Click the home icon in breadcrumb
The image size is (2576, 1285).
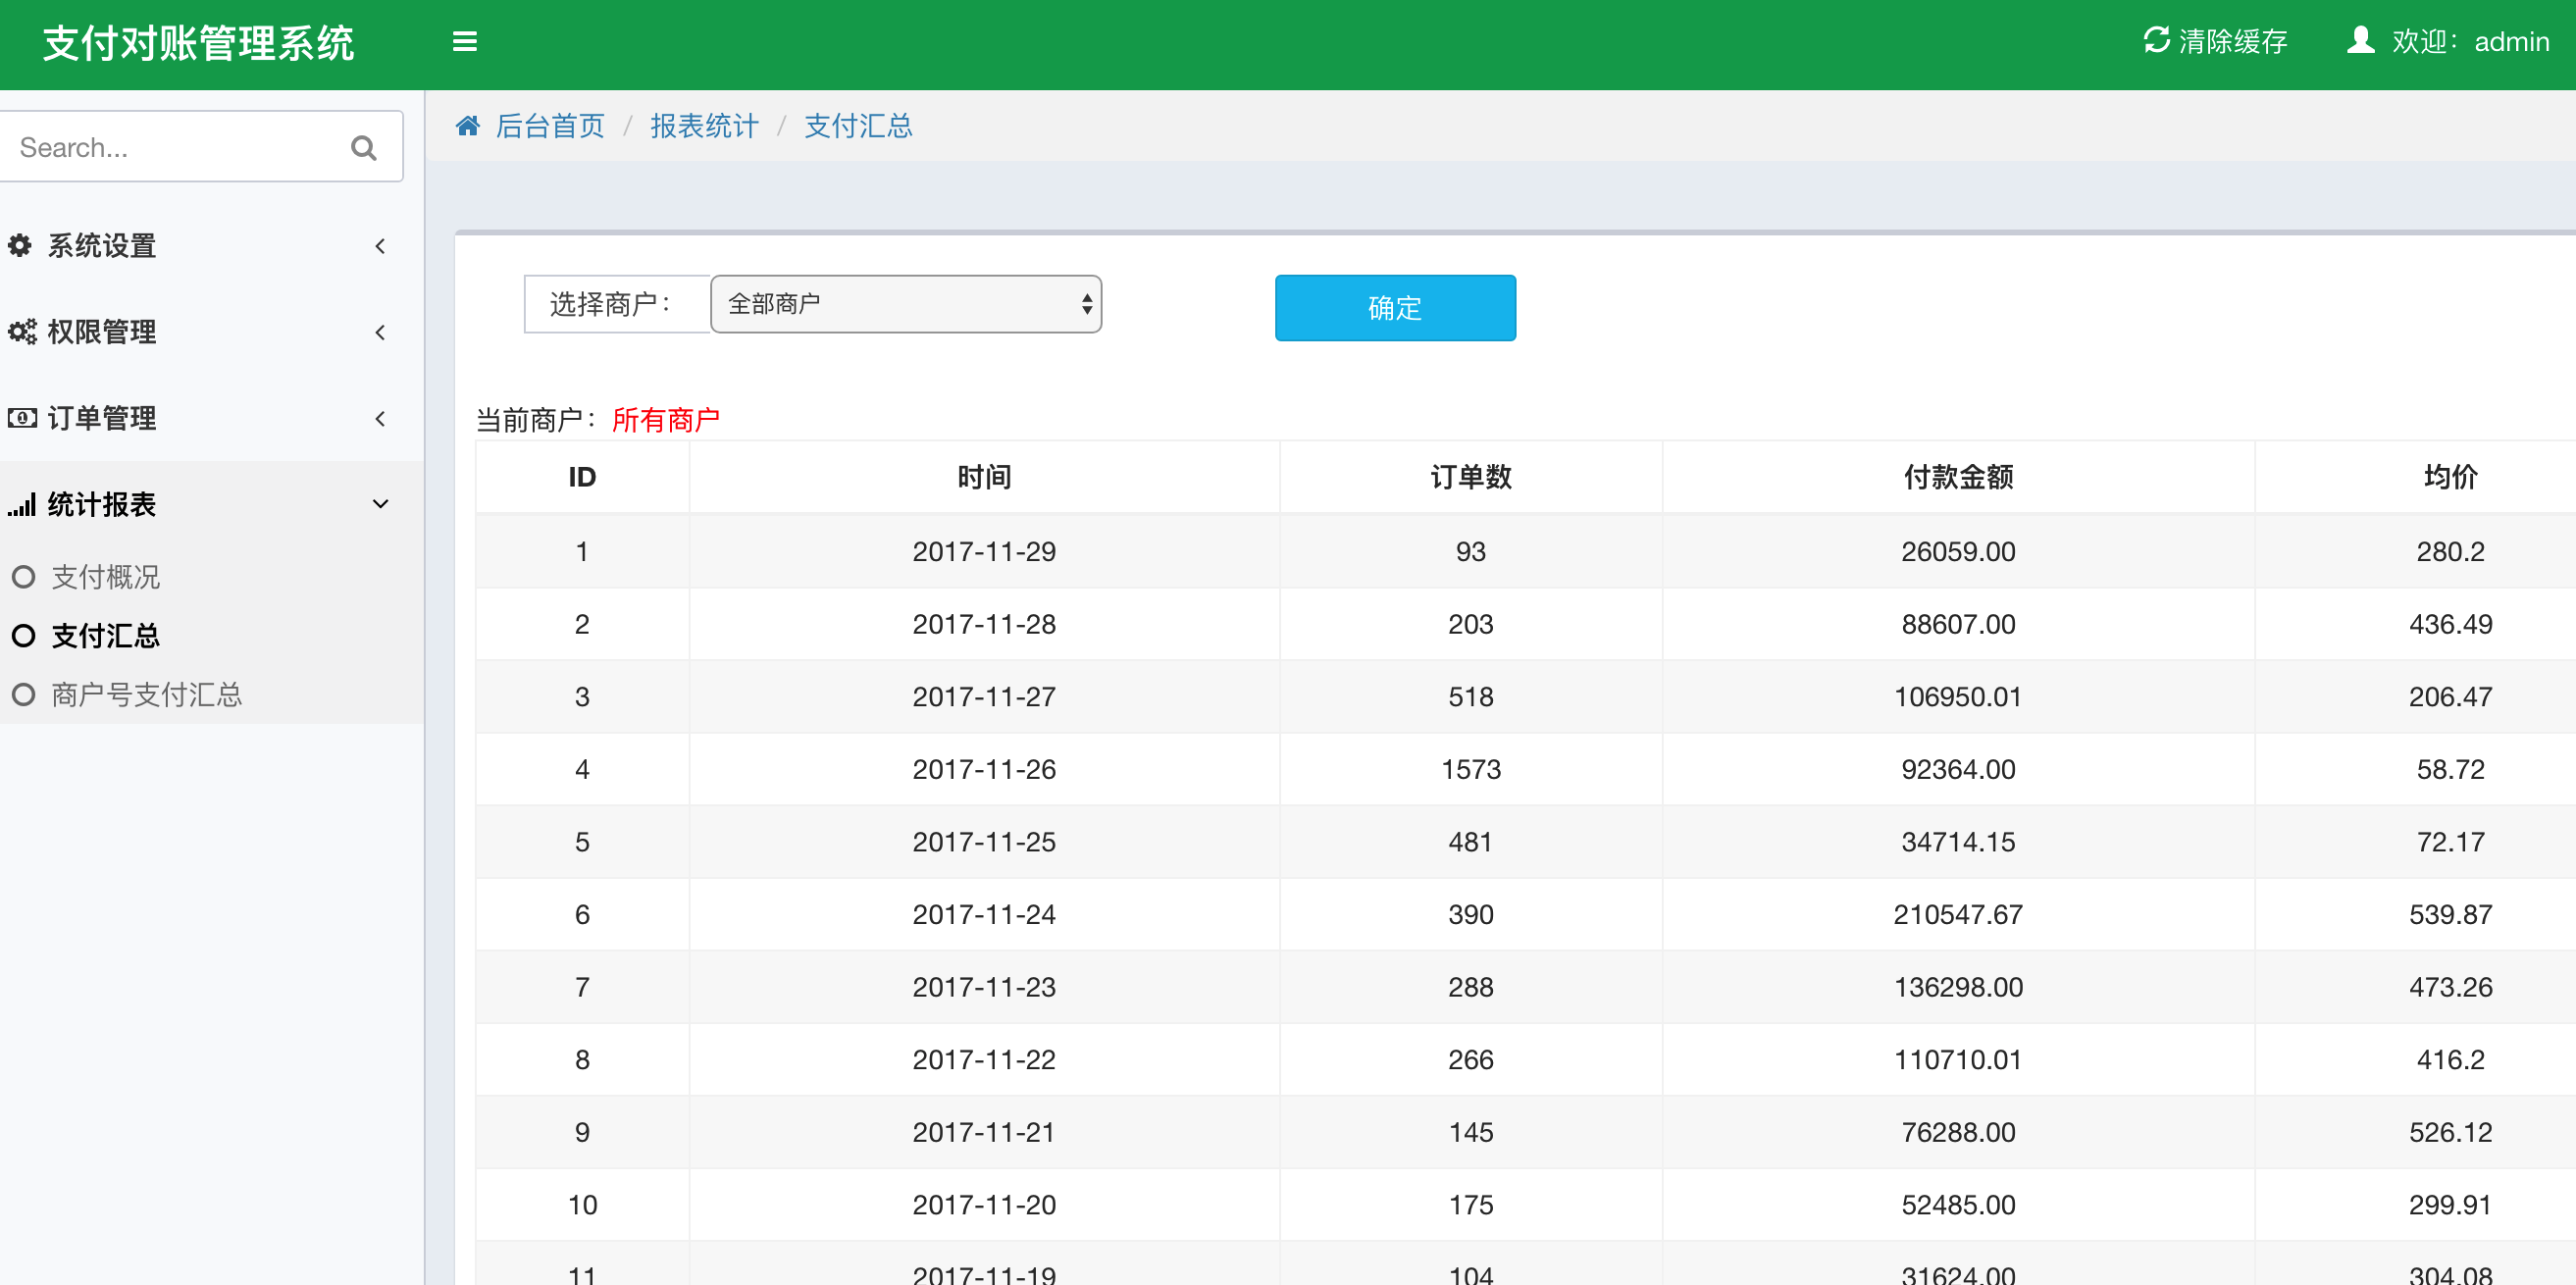(x=468, y=126)
